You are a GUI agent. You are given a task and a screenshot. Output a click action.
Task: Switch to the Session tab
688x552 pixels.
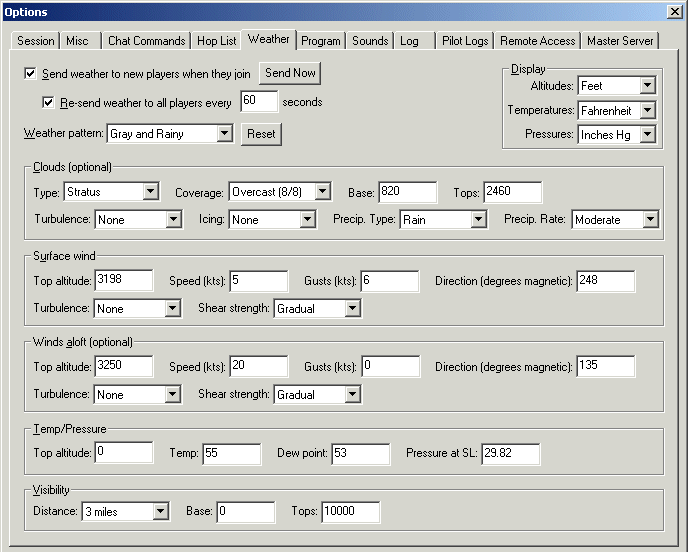click(35, 41)
